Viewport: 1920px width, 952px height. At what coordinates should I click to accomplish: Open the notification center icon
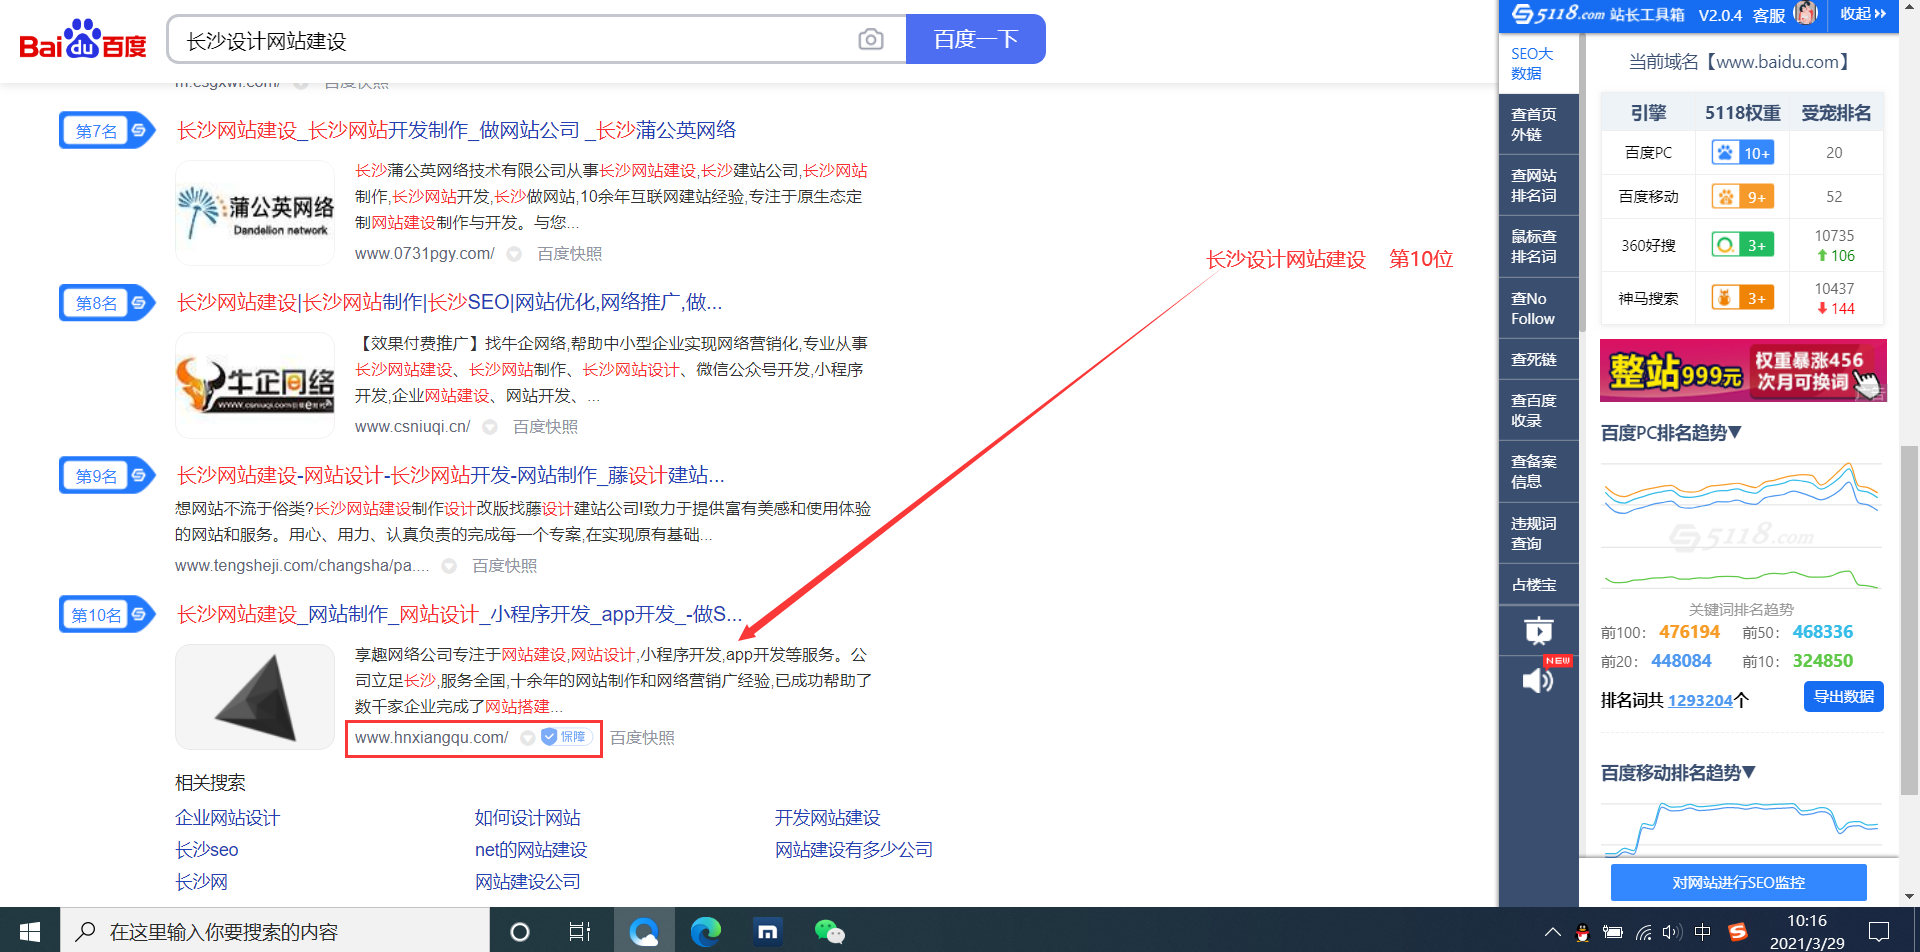pyautogui.click(x=1879, y=932)
